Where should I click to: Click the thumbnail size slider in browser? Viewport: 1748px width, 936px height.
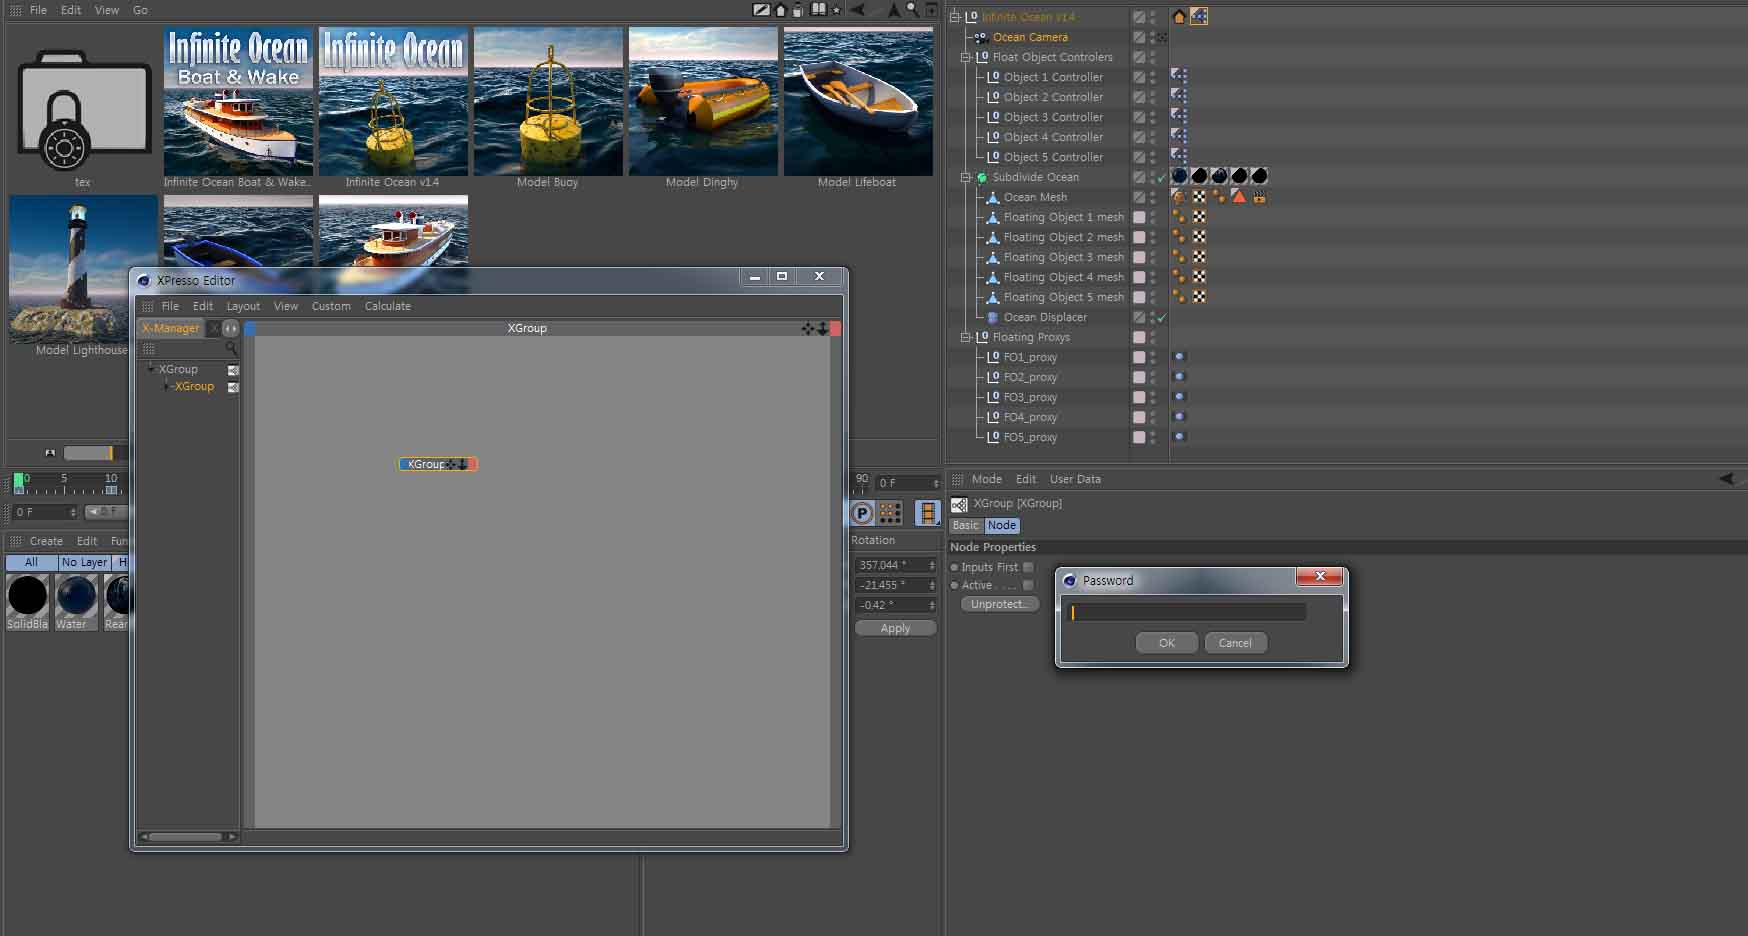click(94, 453)
